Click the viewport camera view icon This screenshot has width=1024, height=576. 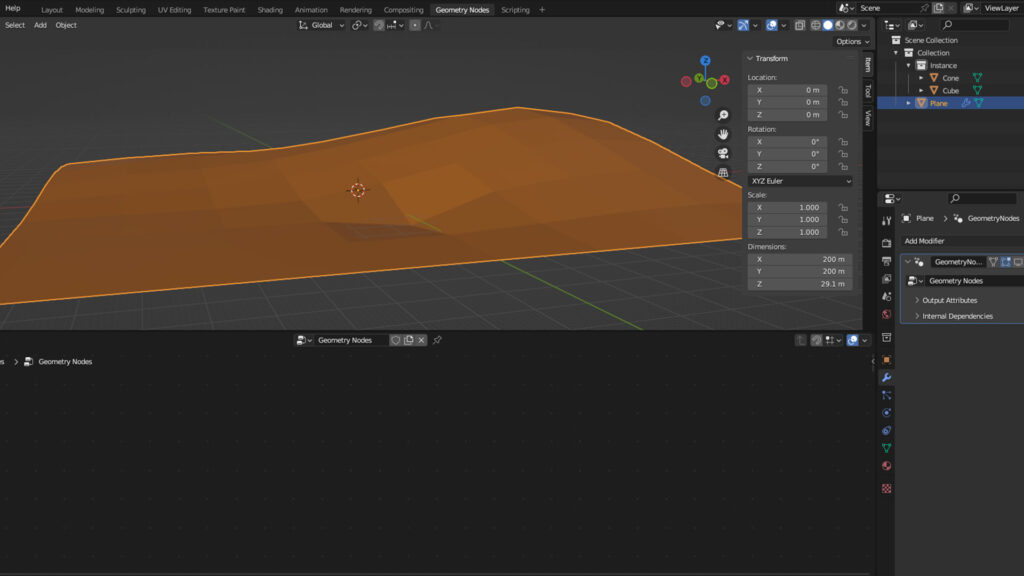[723, 153]
